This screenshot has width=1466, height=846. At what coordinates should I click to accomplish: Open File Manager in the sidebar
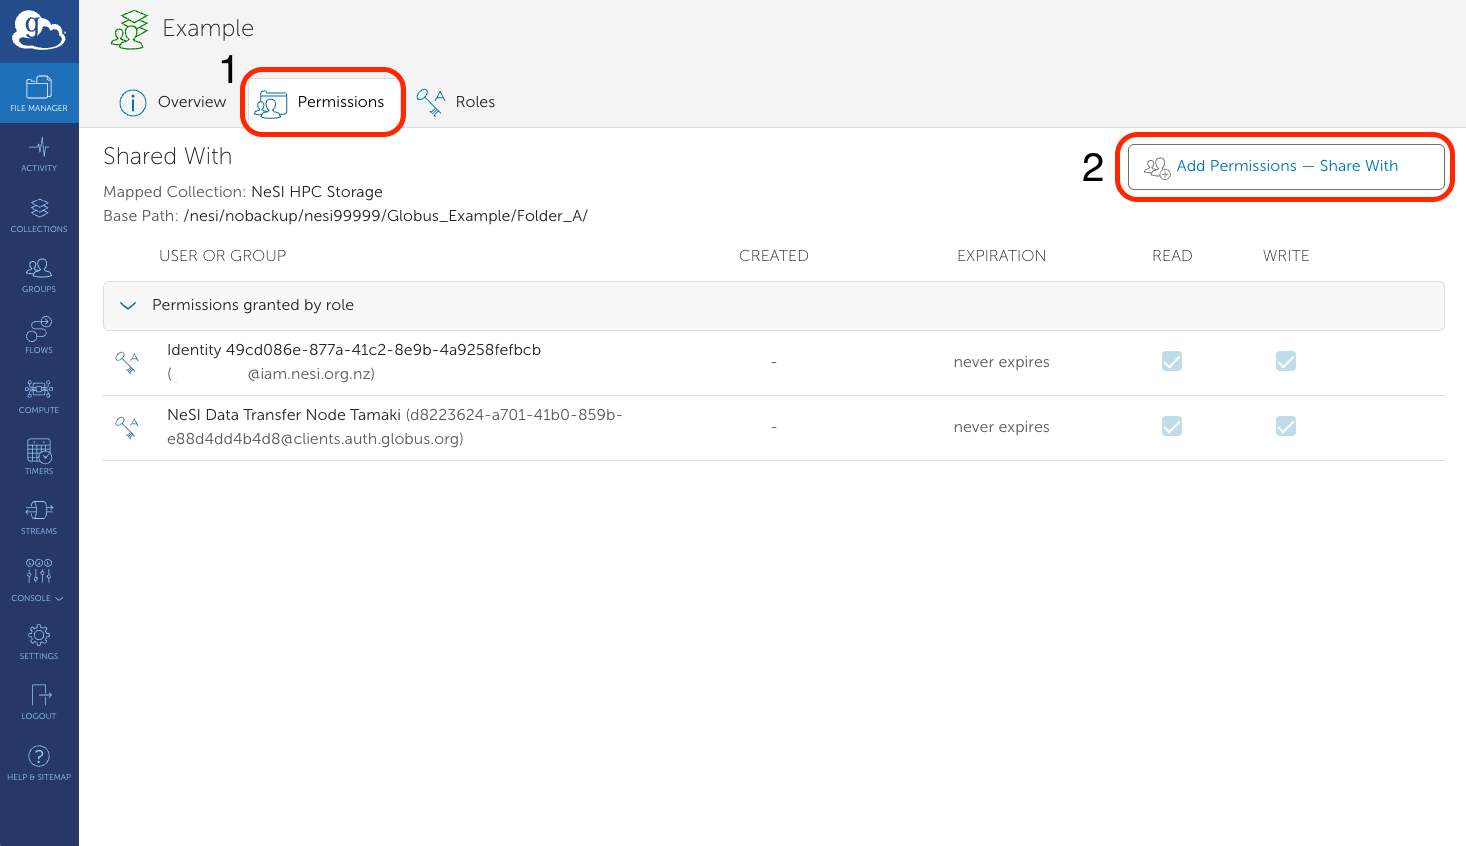pyautogui.click(x=39, y=94)
